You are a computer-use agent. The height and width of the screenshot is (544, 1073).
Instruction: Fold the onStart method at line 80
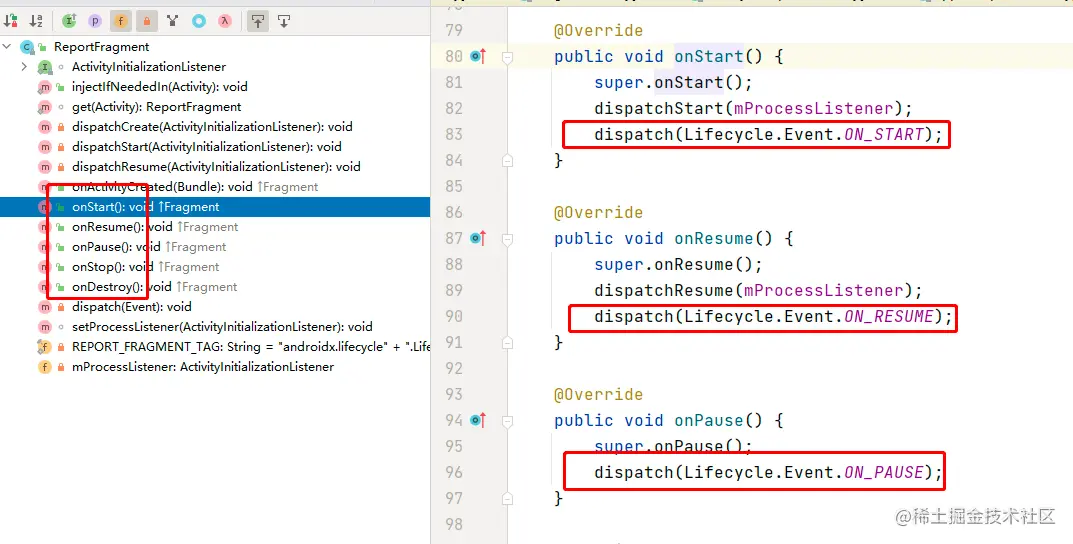[507, 57]
